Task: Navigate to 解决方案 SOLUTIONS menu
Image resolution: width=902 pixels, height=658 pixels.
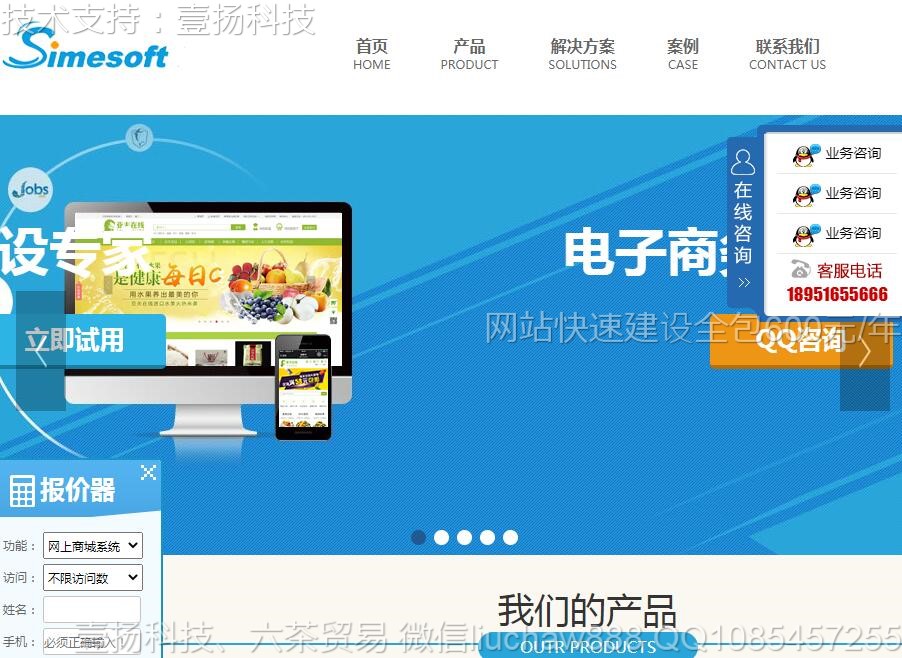Action: pyautogui.click(x=582, y=54)
